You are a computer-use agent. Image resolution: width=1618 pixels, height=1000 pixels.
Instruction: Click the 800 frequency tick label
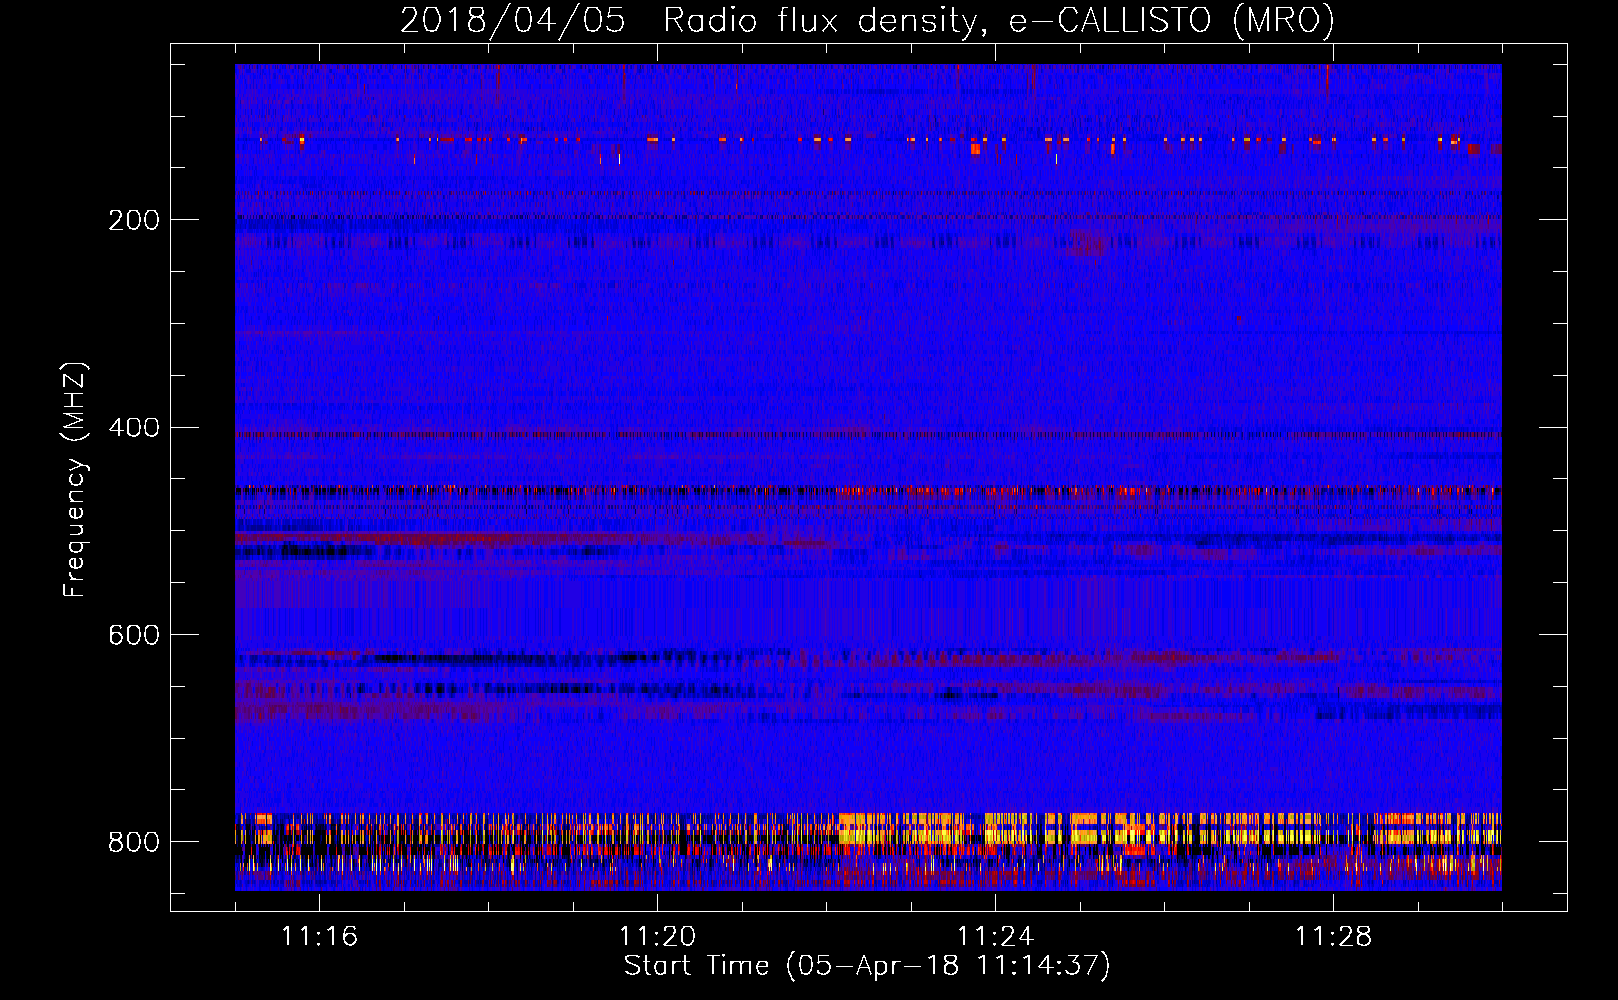click(x=134, y=842)
